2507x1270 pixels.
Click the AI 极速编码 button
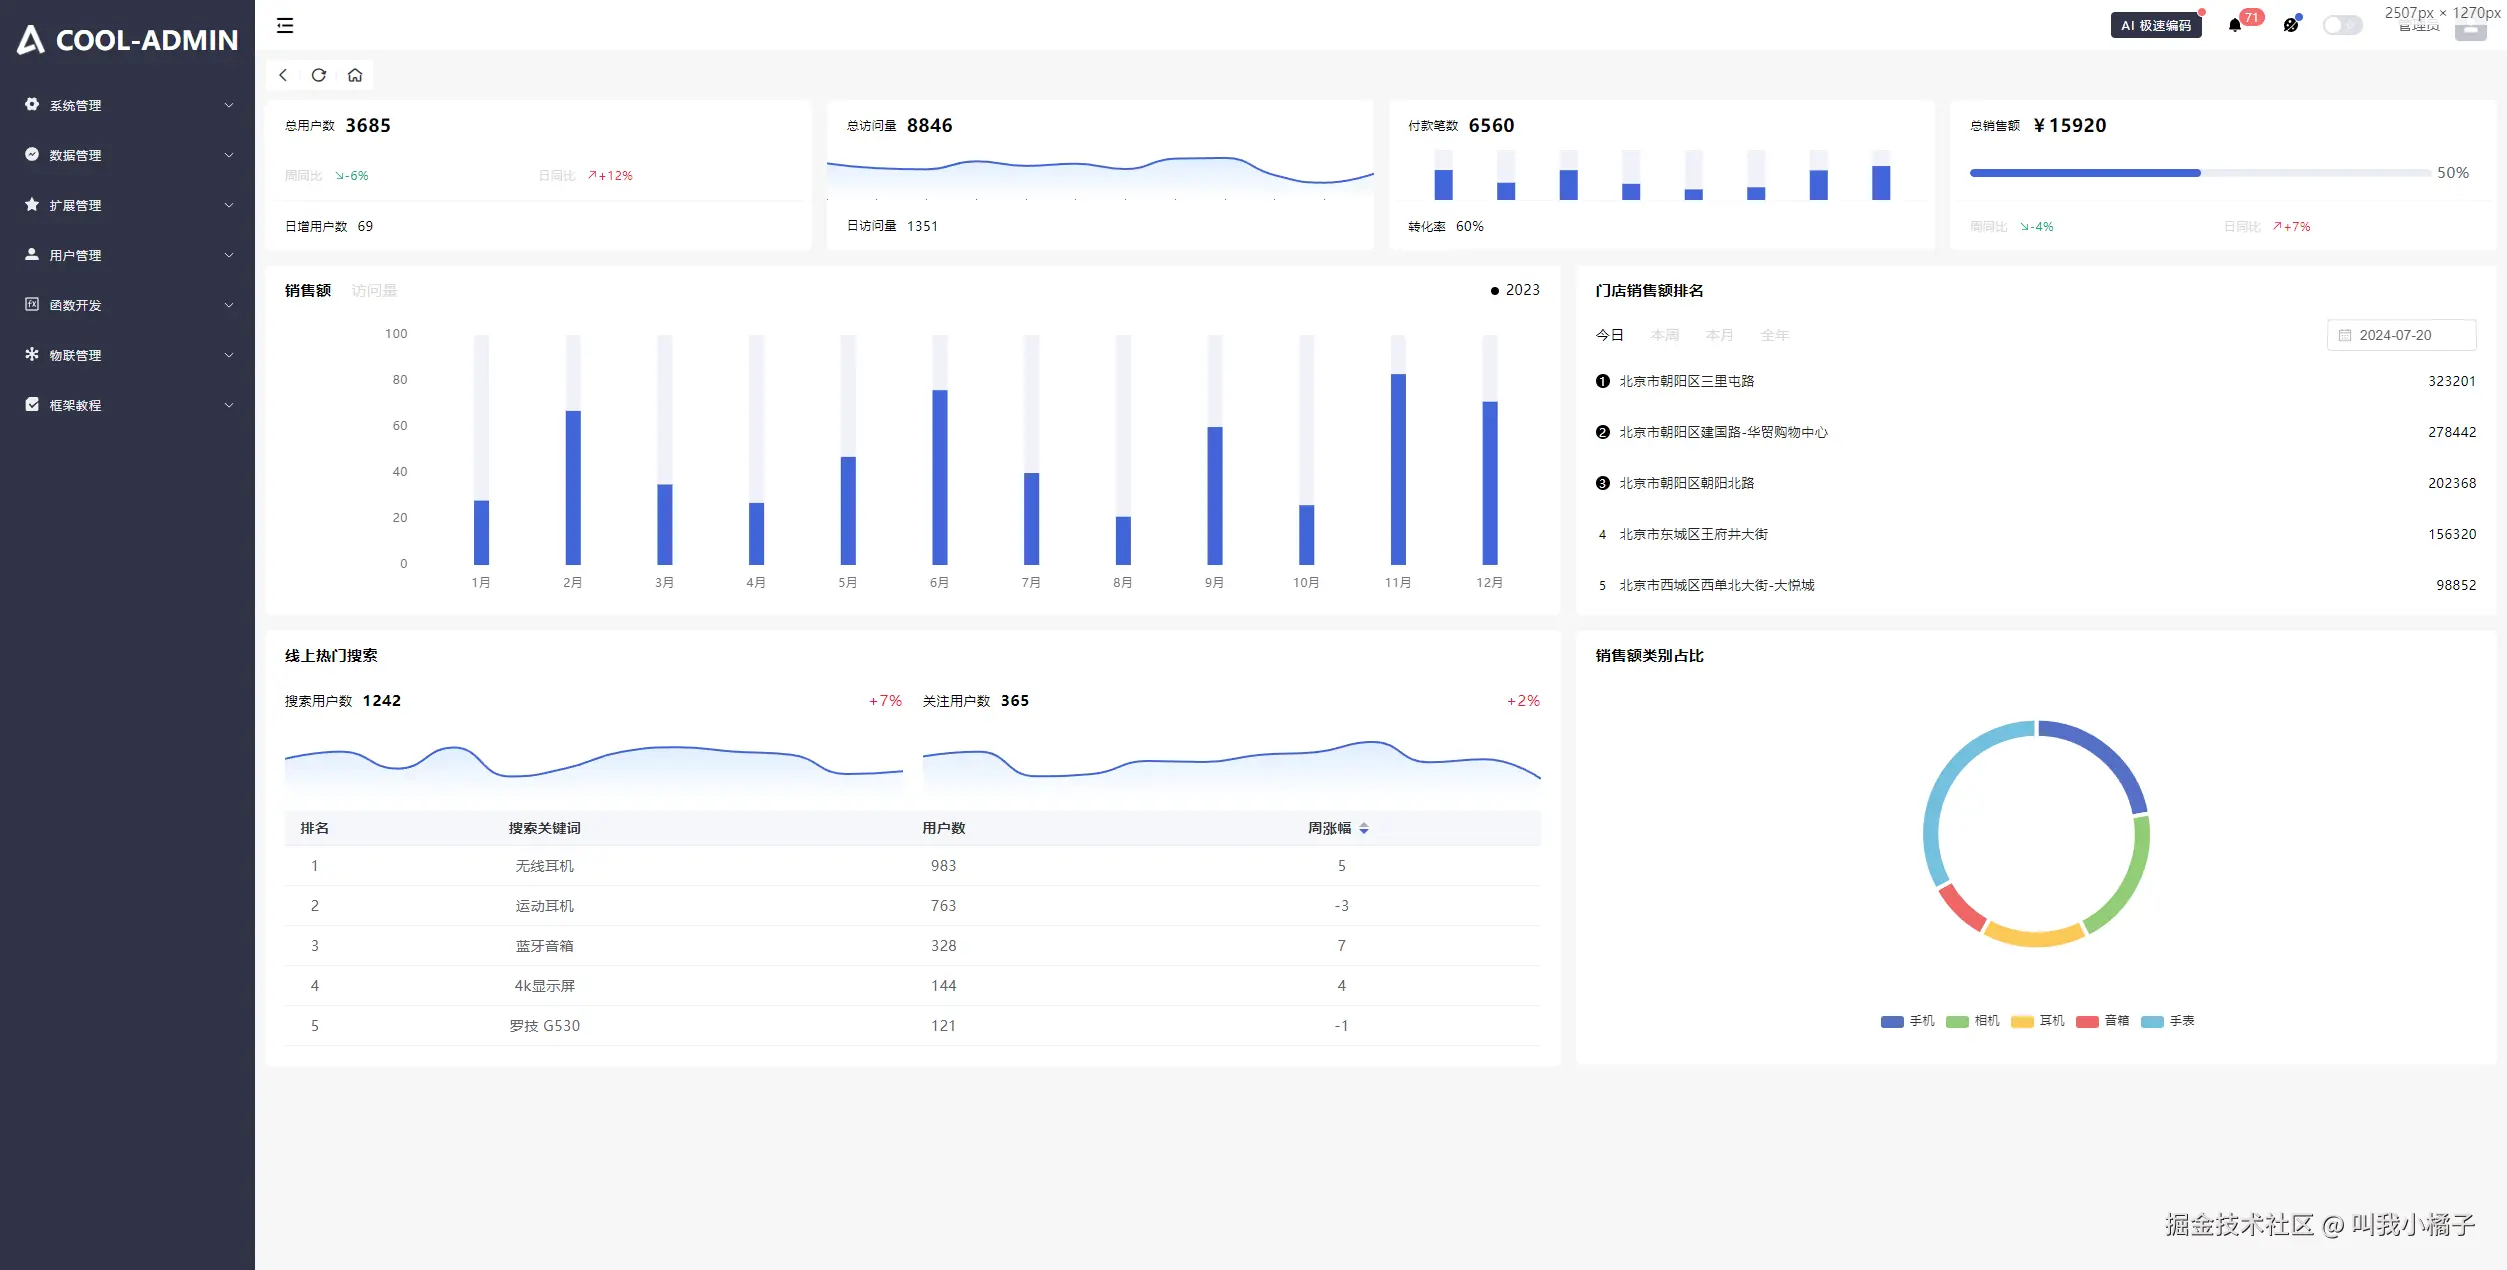pos(2156,25)
